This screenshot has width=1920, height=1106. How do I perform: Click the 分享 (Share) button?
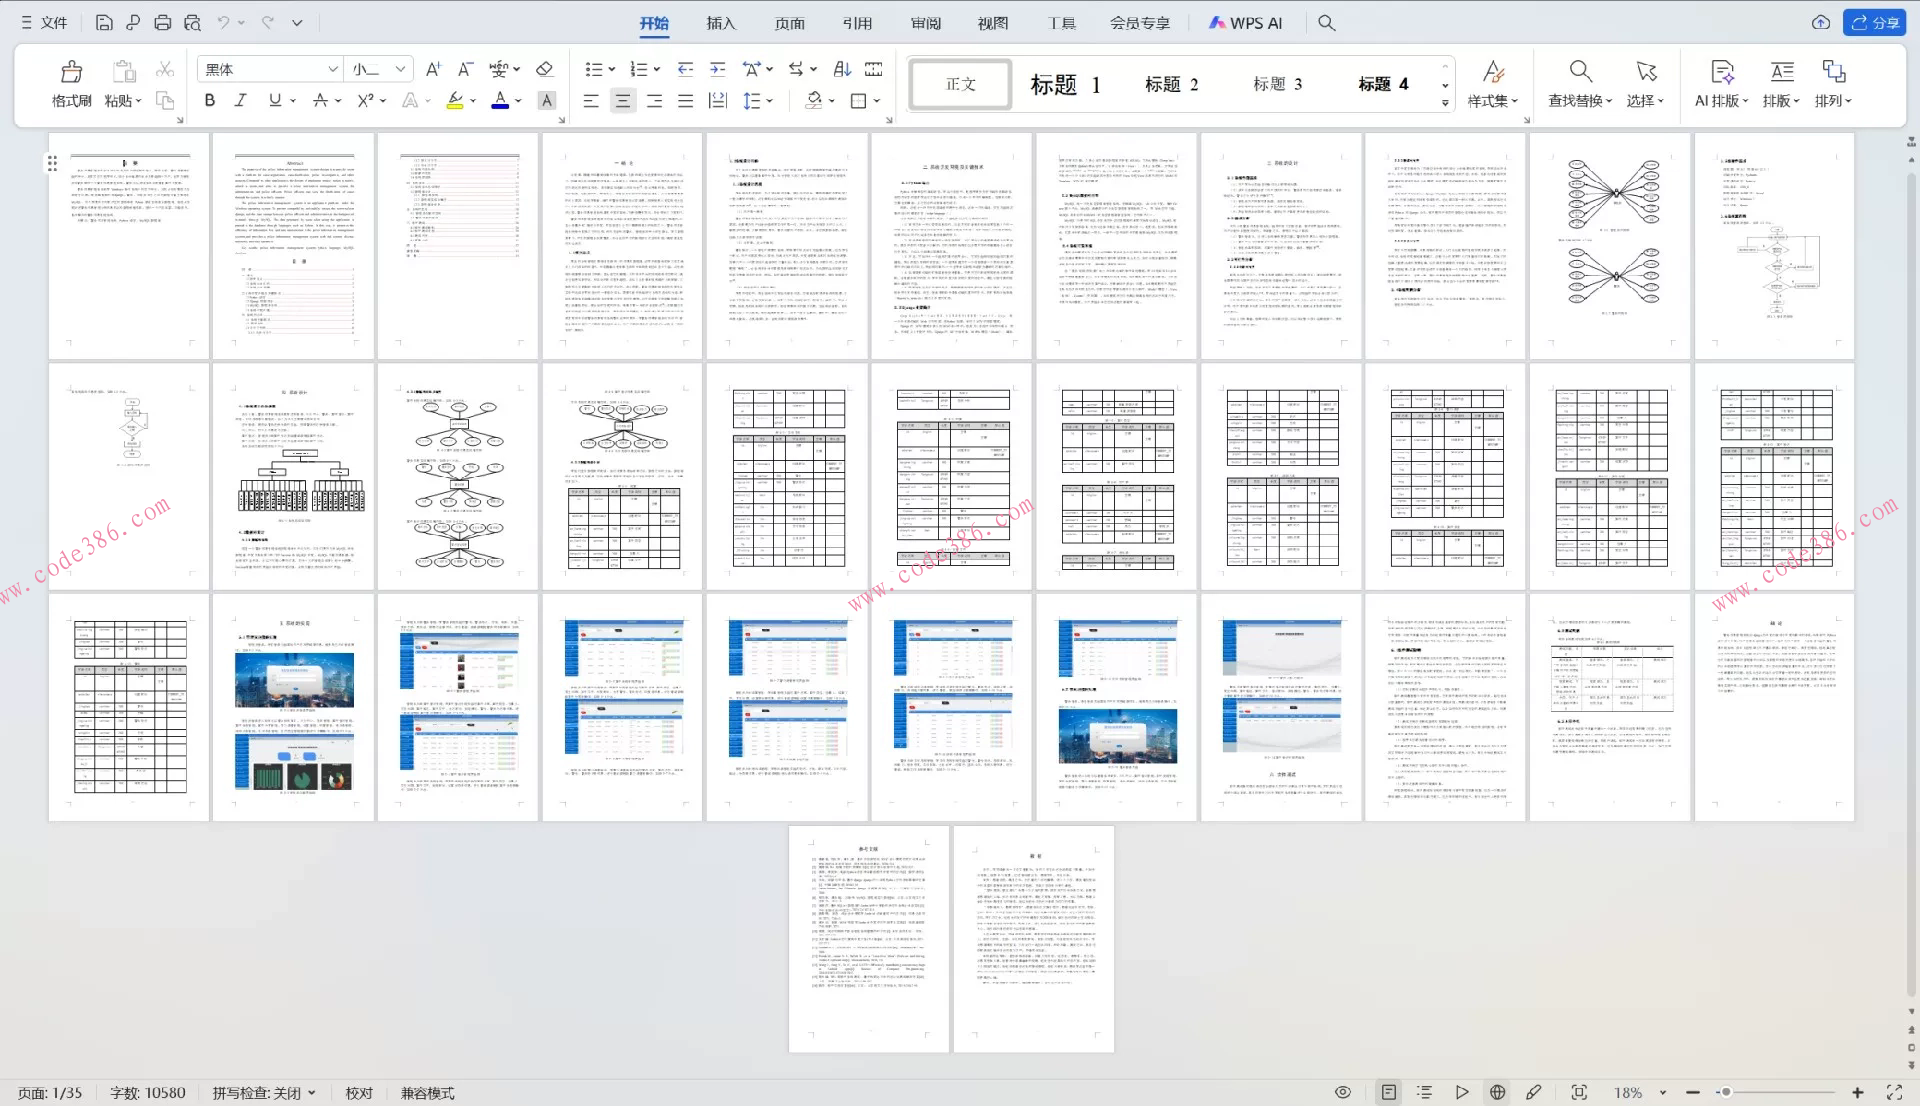1874,22
